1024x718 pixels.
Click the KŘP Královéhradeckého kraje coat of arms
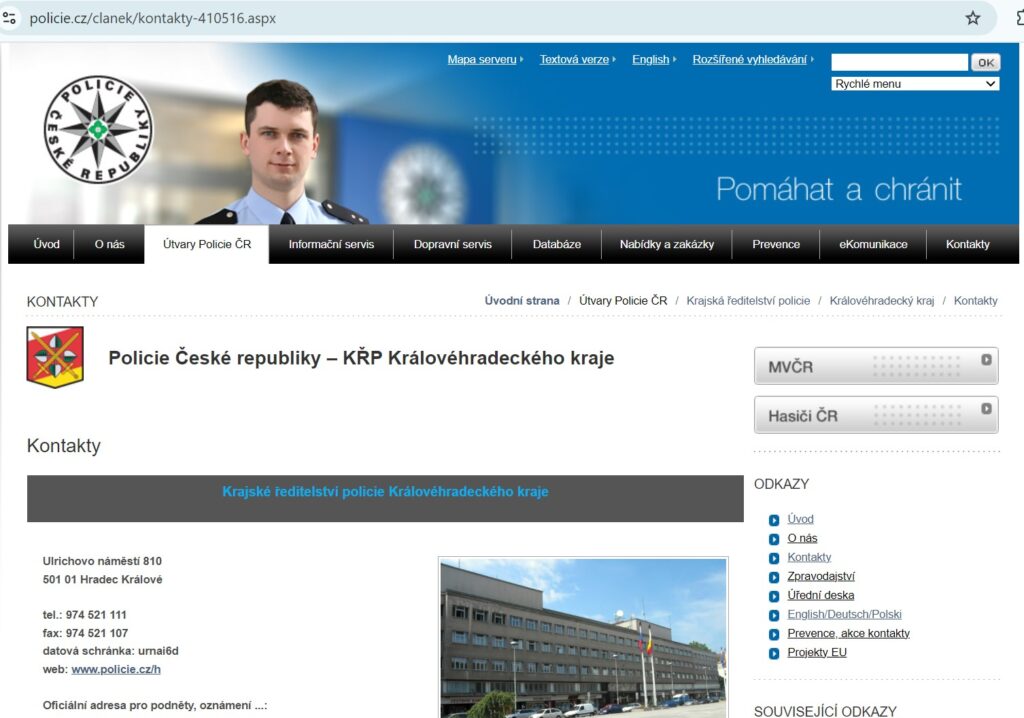55,357
